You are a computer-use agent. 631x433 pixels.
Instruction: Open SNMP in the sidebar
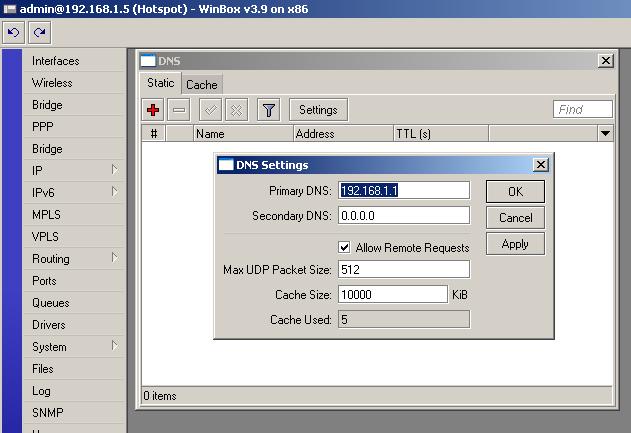[x=74, y=412]
